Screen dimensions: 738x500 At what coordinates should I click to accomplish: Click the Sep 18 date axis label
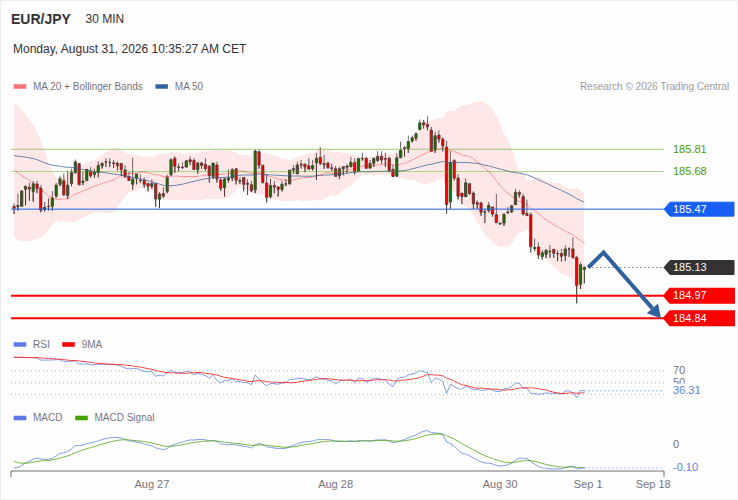pos(653,484)
